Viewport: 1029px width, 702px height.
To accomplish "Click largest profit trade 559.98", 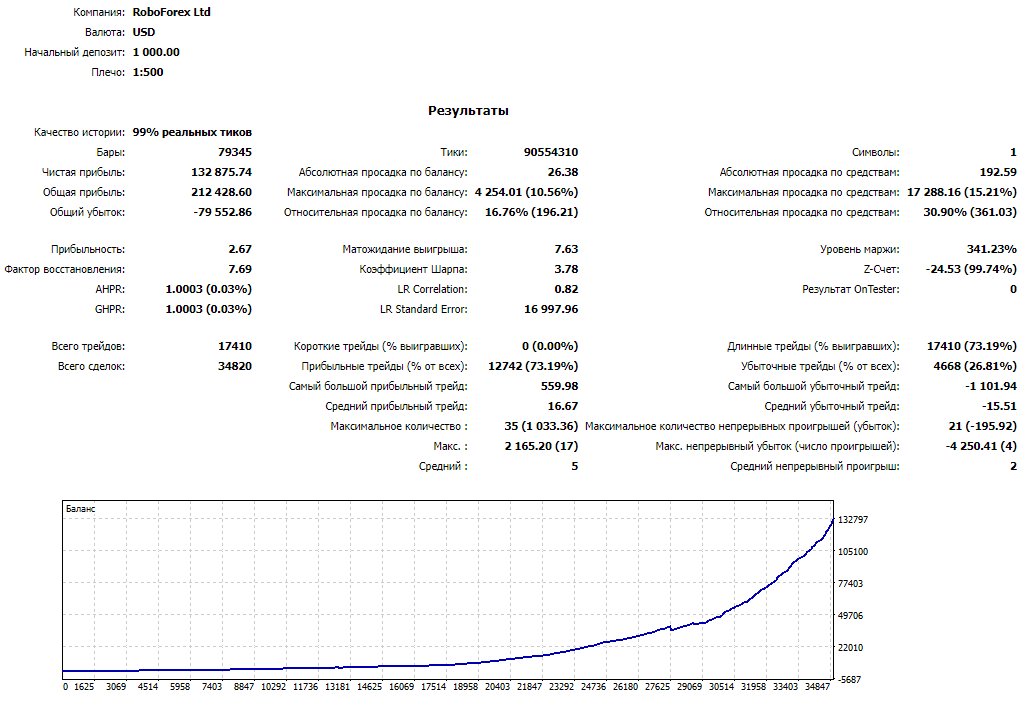I will (x=560, y=386).
